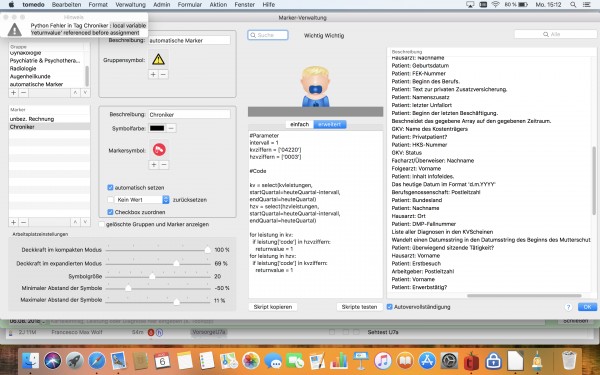The image size is (600, 375).
Task: Open Launchpad in the dock
Action: click(75, 360)
